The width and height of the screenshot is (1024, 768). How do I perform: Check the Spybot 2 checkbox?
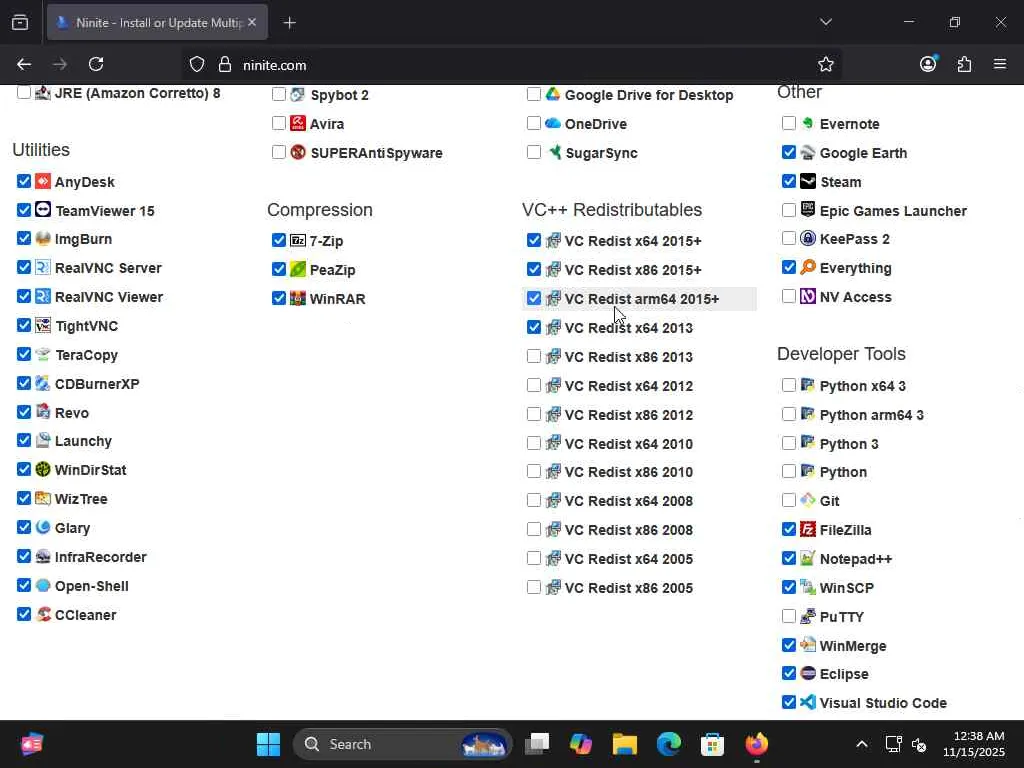(x=279, y=94)
